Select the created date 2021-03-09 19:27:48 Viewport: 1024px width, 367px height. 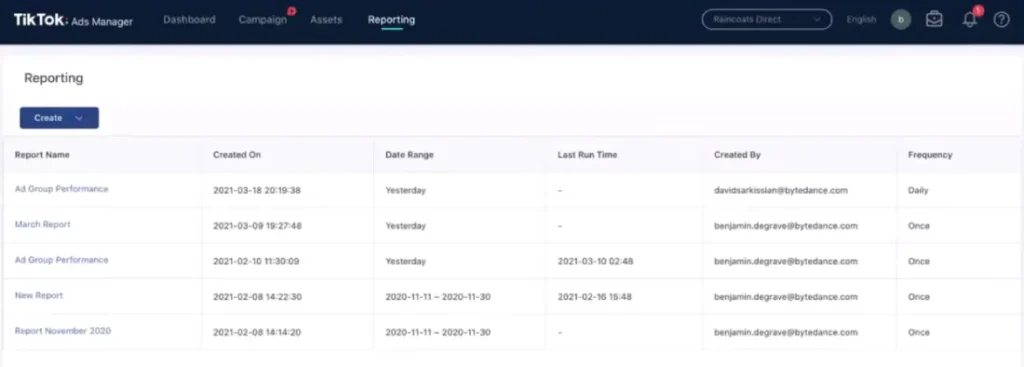257,226
